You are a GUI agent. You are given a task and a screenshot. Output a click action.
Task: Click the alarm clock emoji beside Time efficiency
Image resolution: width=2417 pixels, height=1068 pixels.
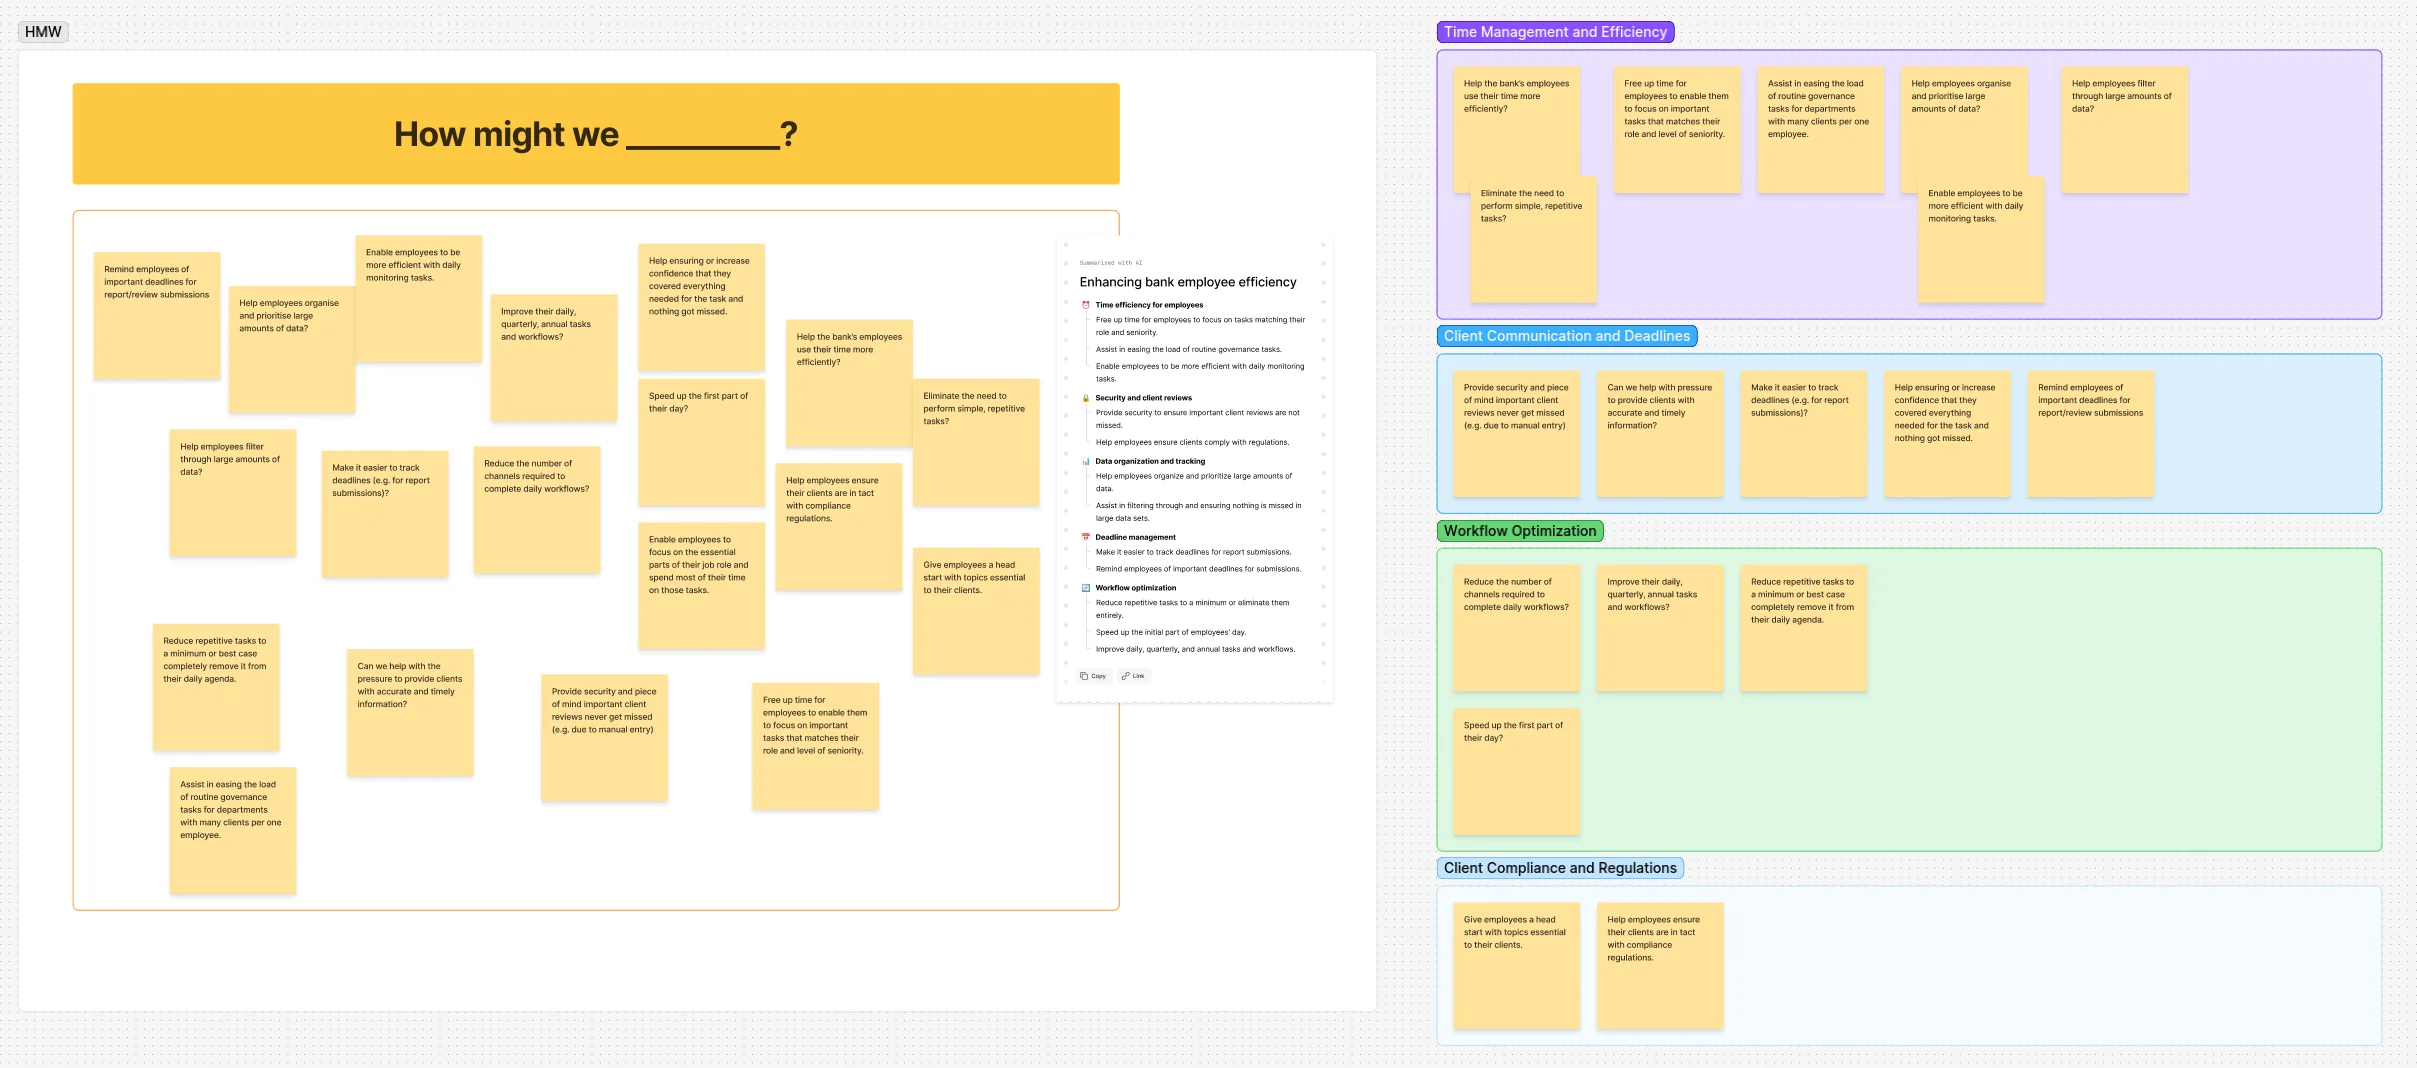click(x=1086, y=305)
